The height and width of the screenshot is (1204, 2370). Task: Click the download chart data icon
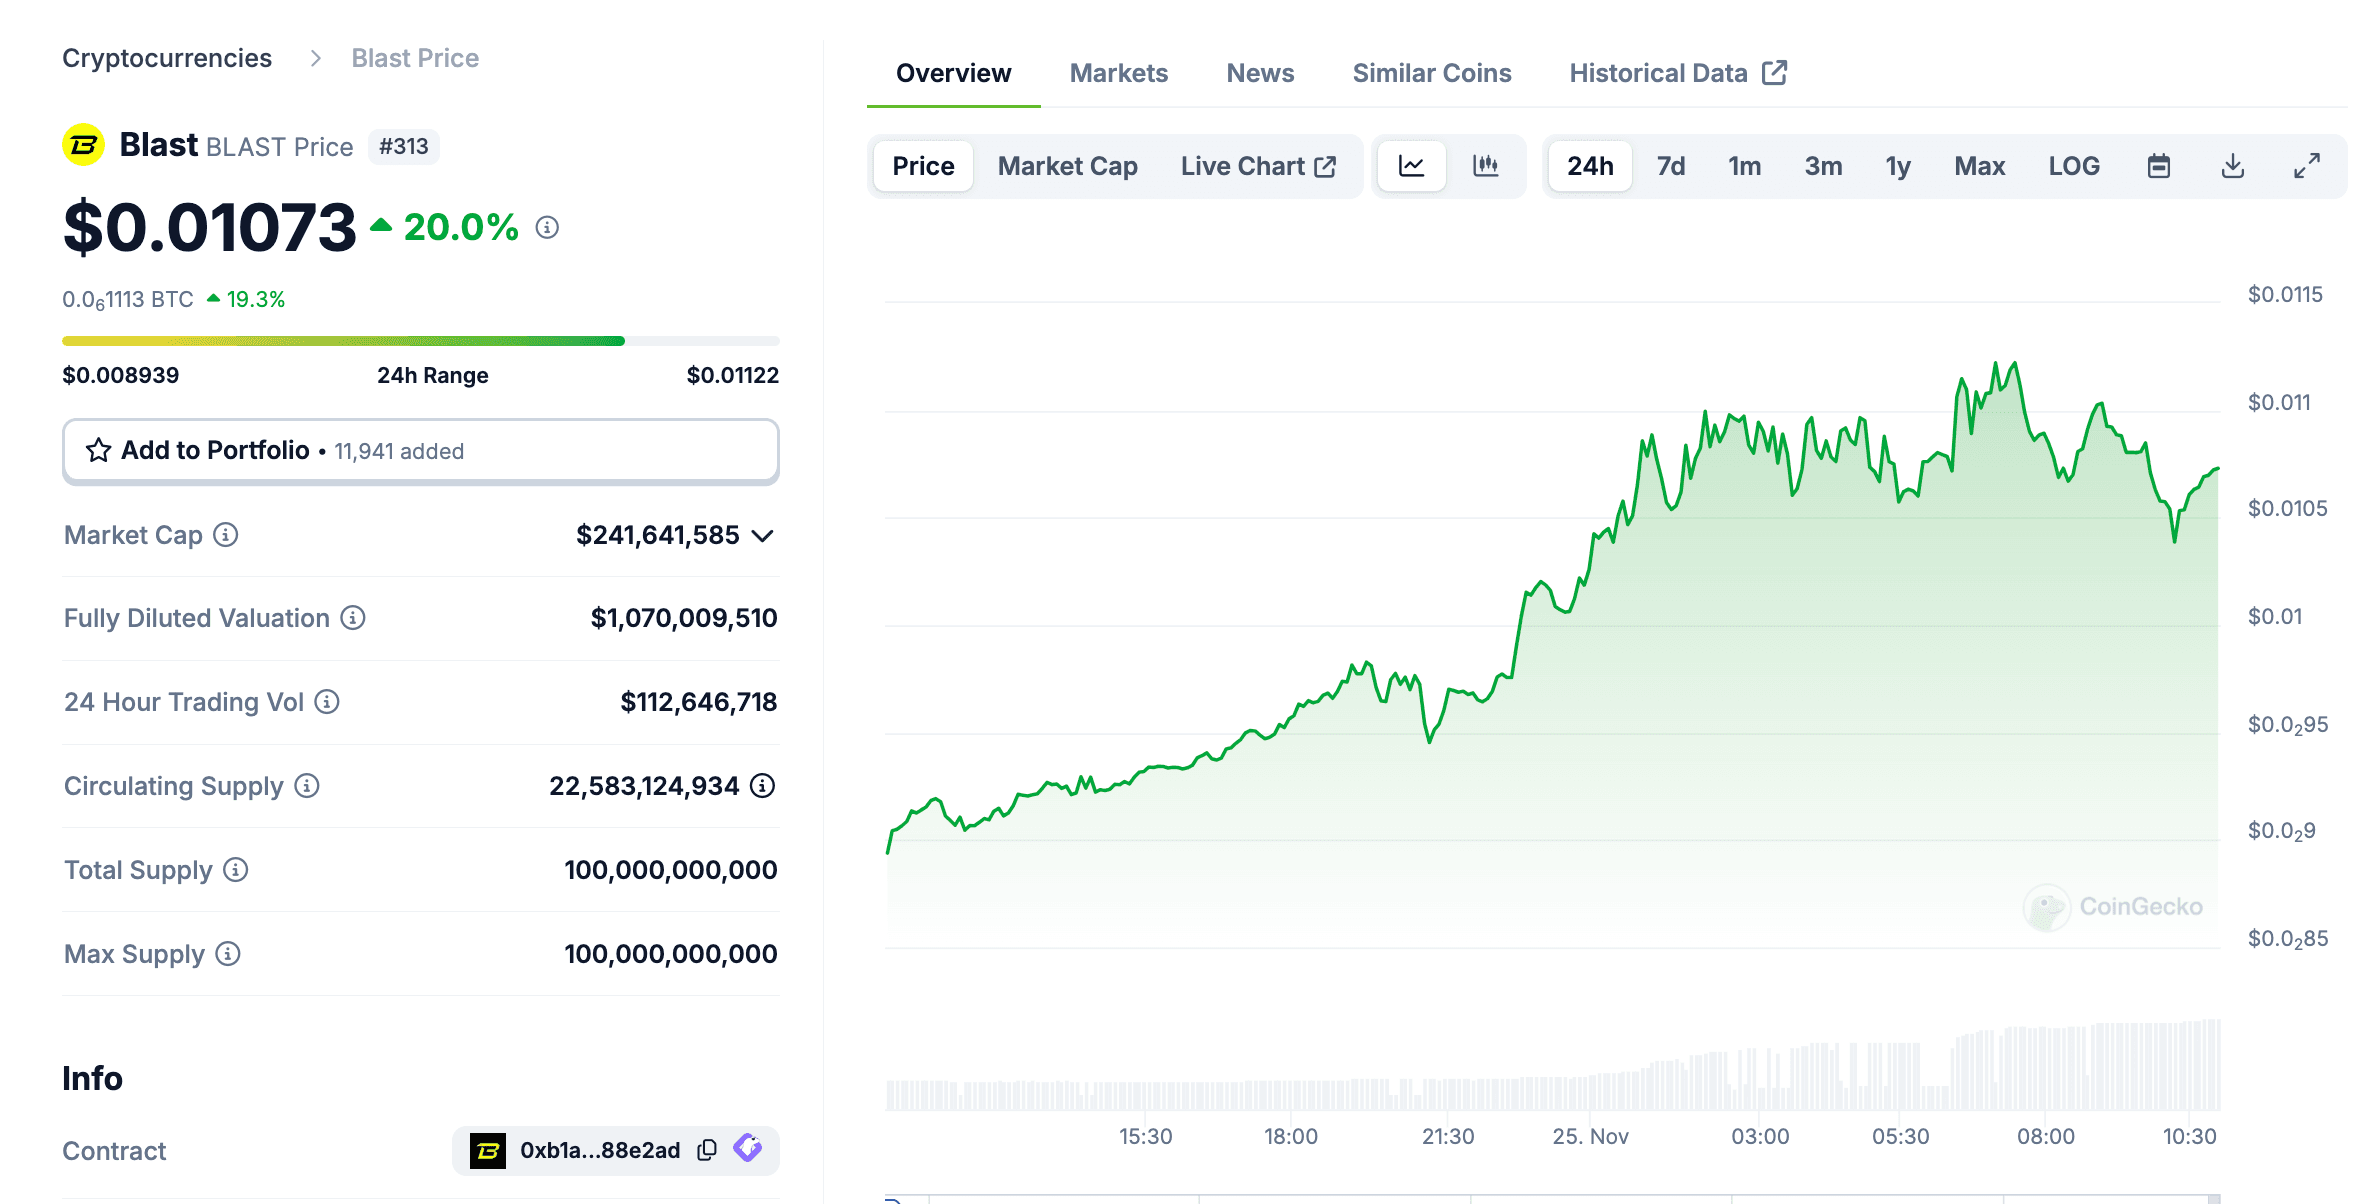pyautogui.click(x=2232, y=166)
